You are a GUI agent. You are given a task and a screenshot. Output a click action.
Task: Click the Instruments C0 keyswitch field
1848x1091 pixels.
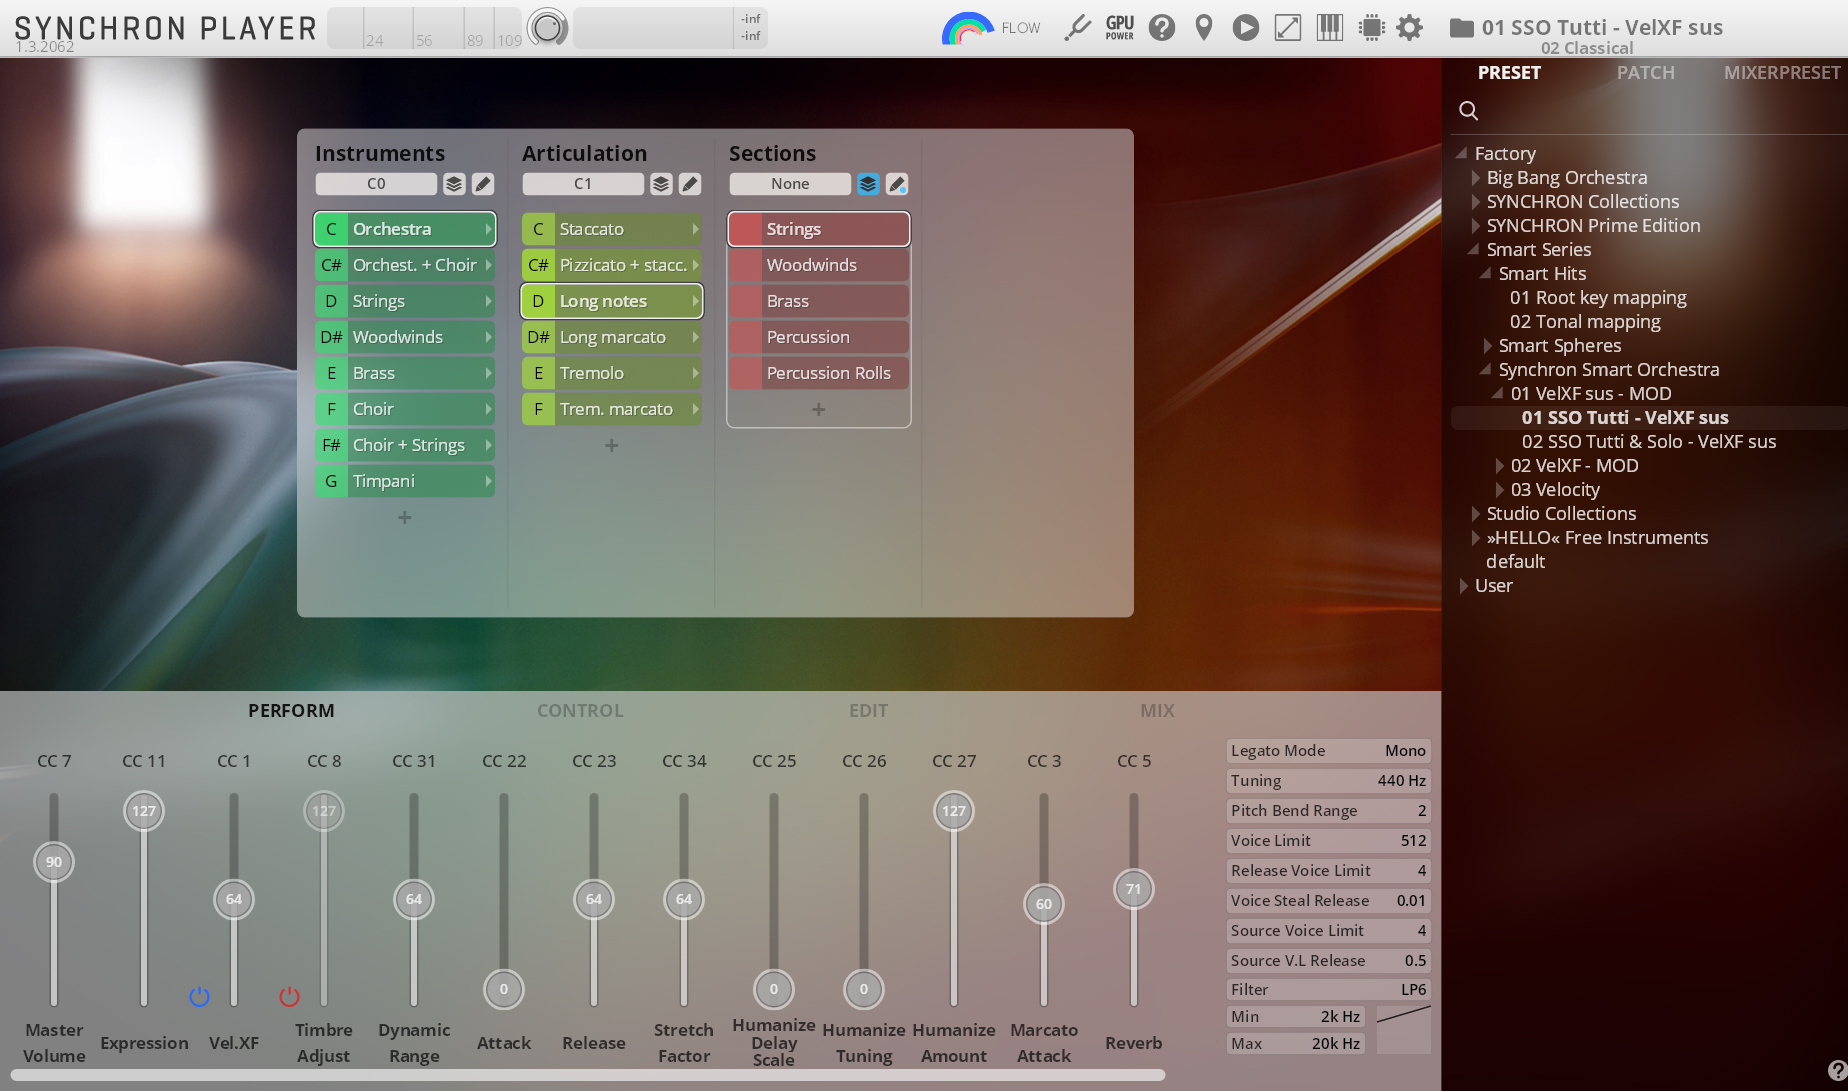pos(376,184)
